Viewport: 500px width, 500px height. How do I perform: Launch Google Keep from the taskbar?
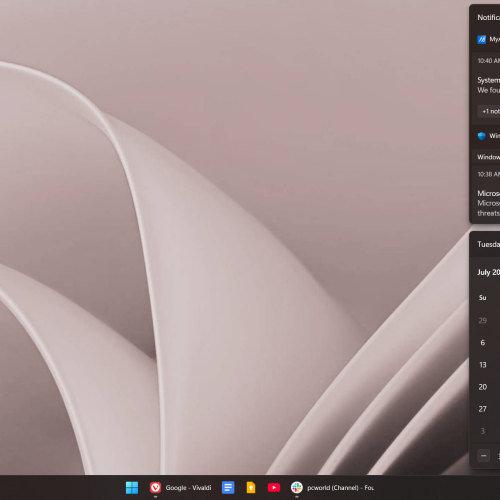coord(251,488)
